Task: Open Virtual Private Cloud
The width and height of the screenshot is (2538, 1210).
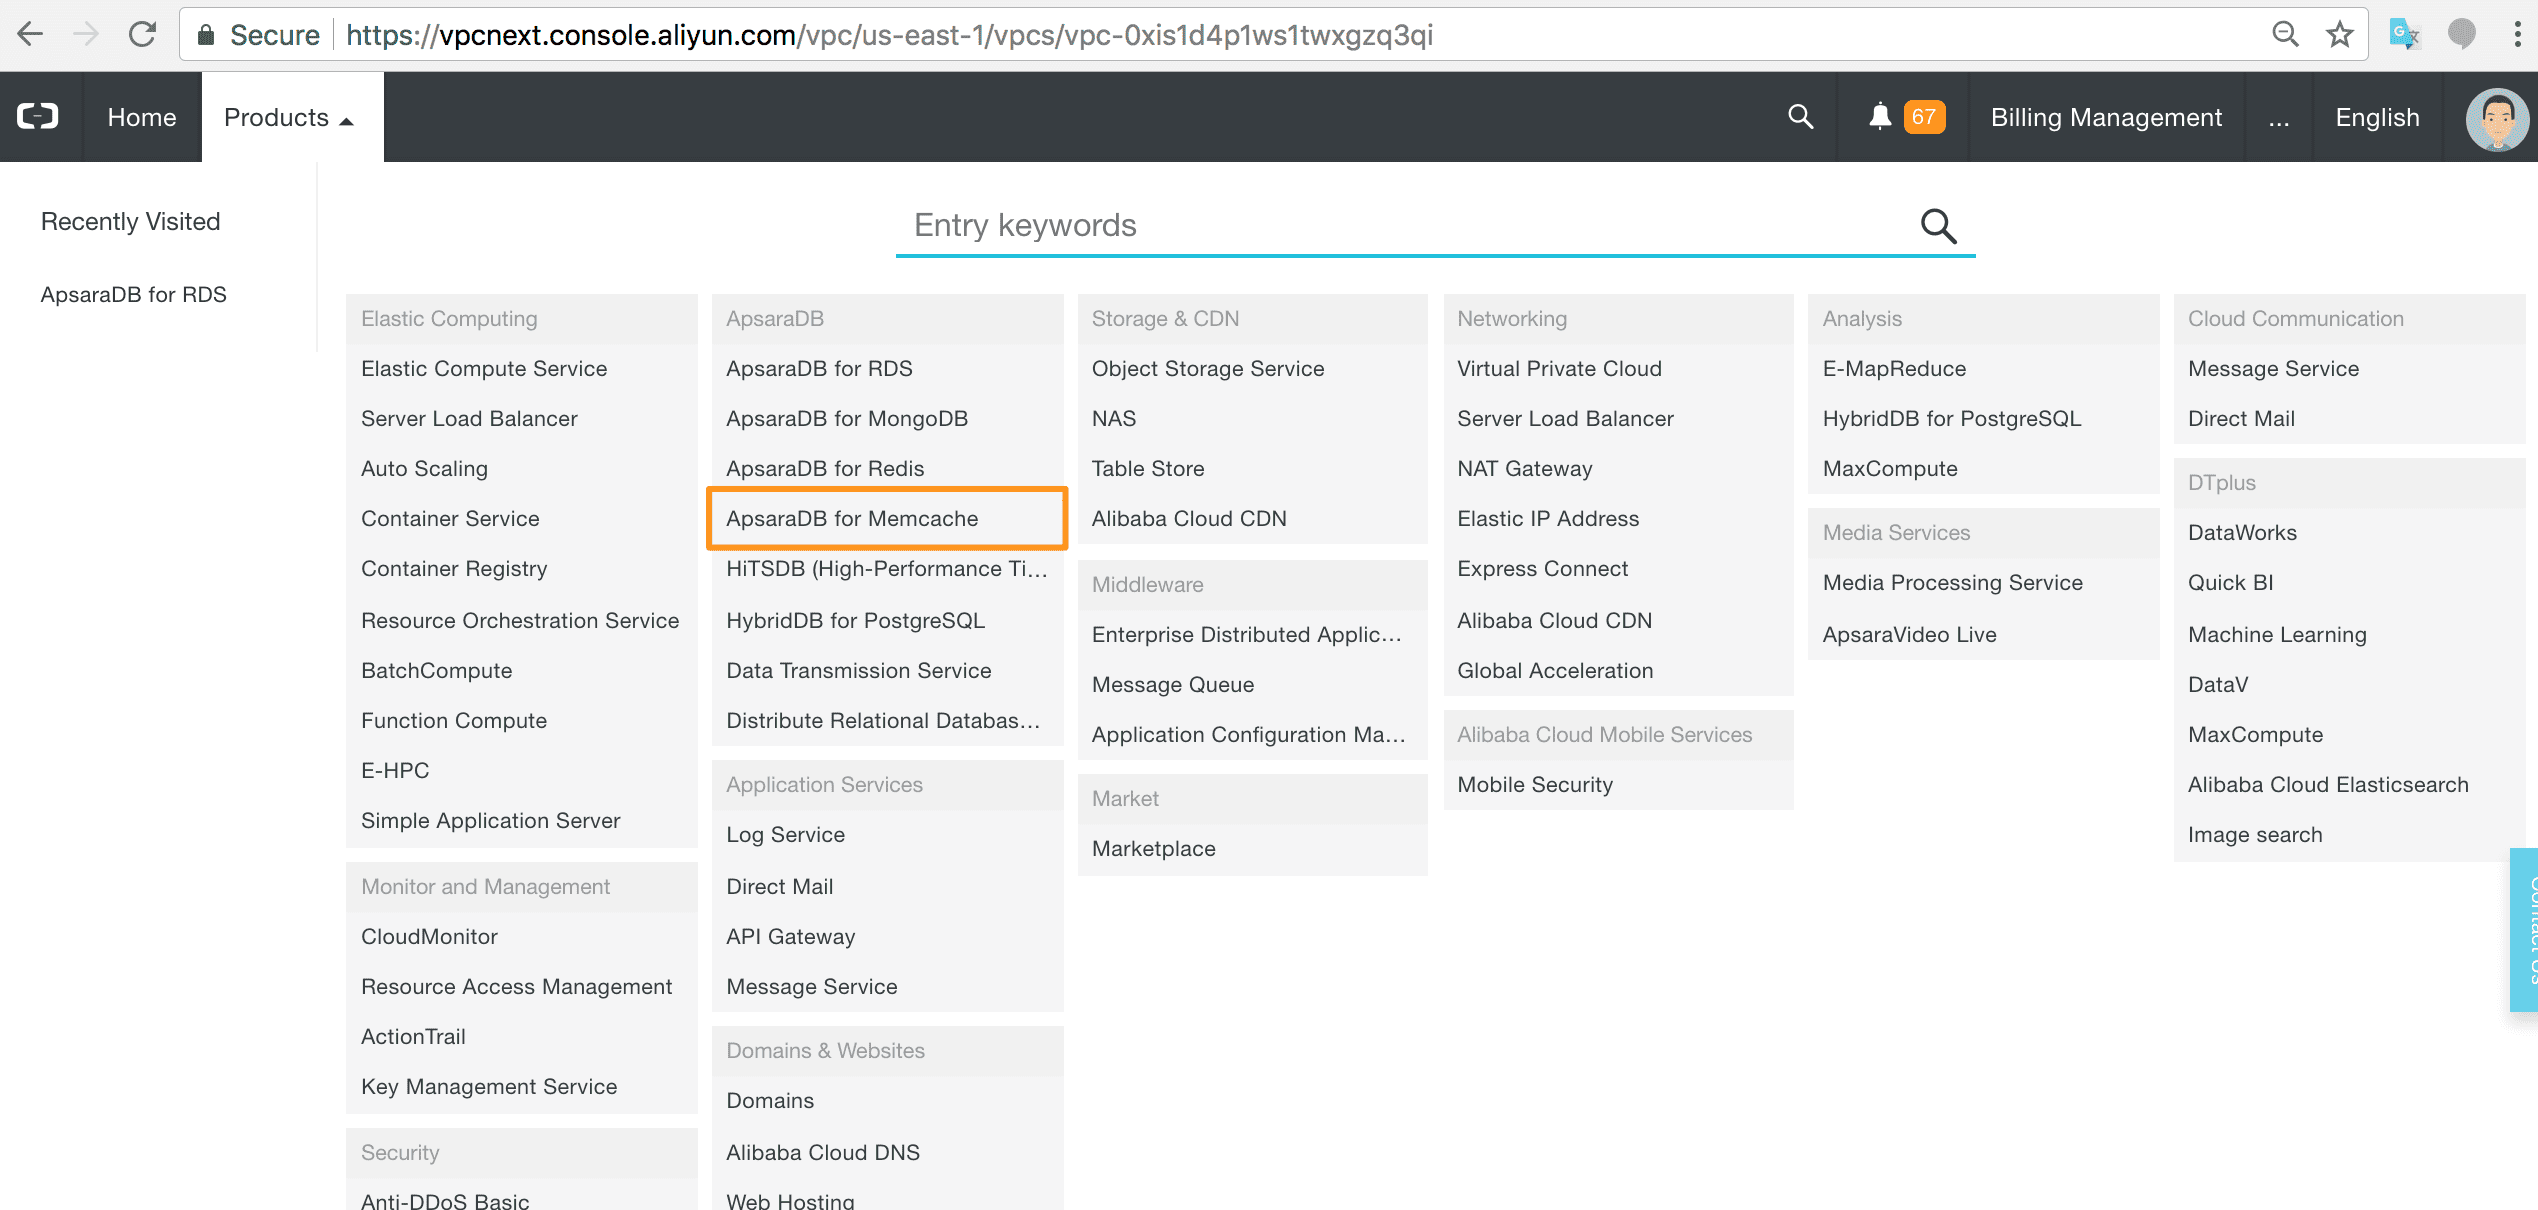Action: (x=1559, y=368)
